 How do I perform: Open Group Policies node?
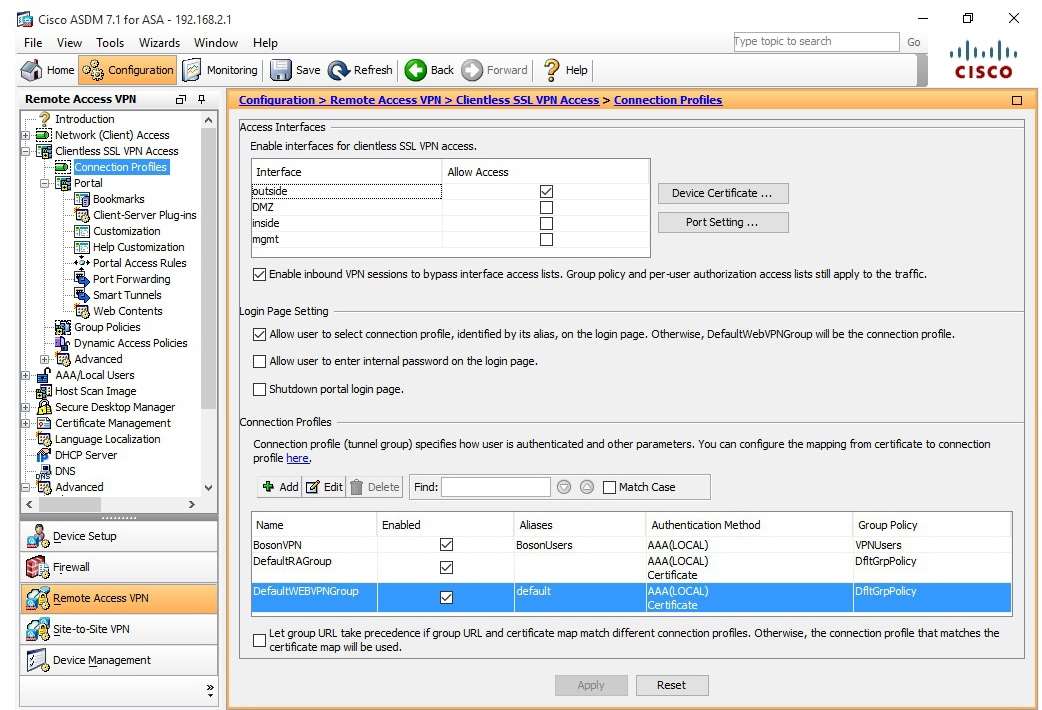(107, 326)
